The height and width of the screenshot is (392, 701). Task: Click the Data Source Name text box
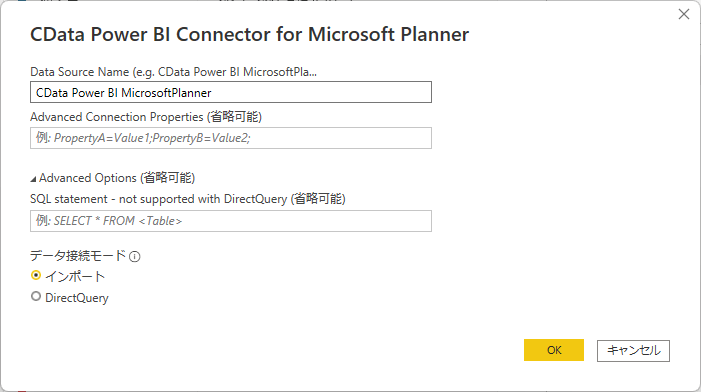click(231, 92)
